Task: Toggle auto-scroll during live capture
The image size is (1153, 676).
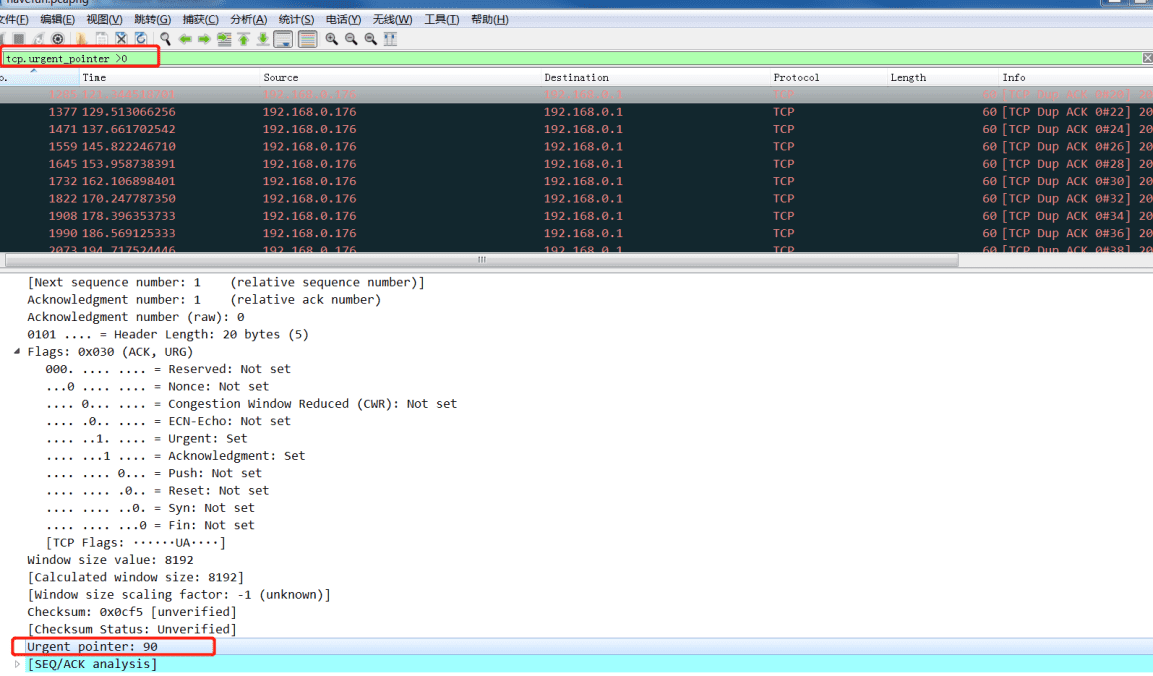Action: pos(283,39)
